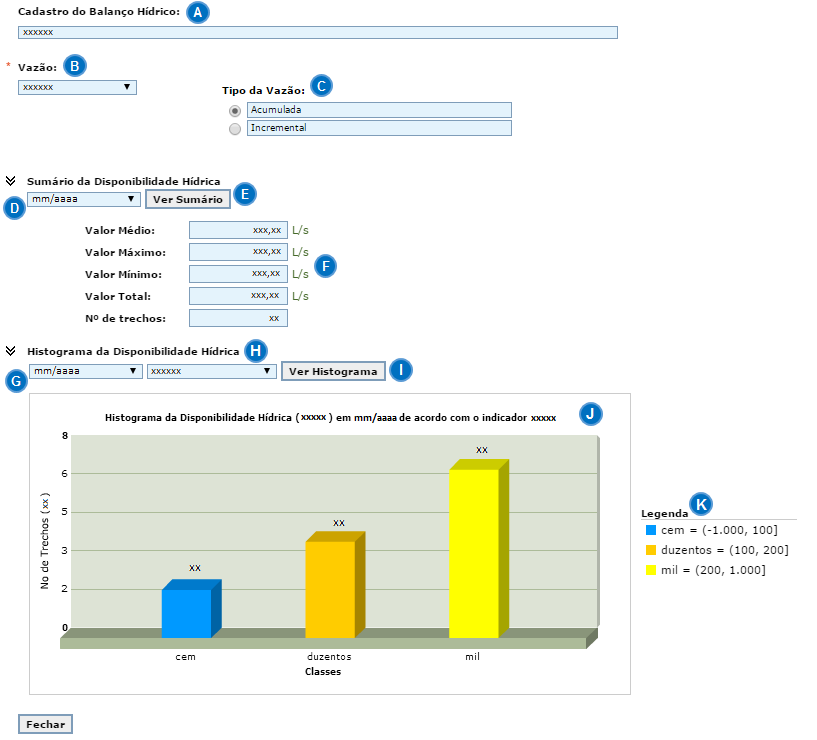Open the Vazão dropdown
The height and width of the screenshot is (740, 817).
[x=77, y=87]
